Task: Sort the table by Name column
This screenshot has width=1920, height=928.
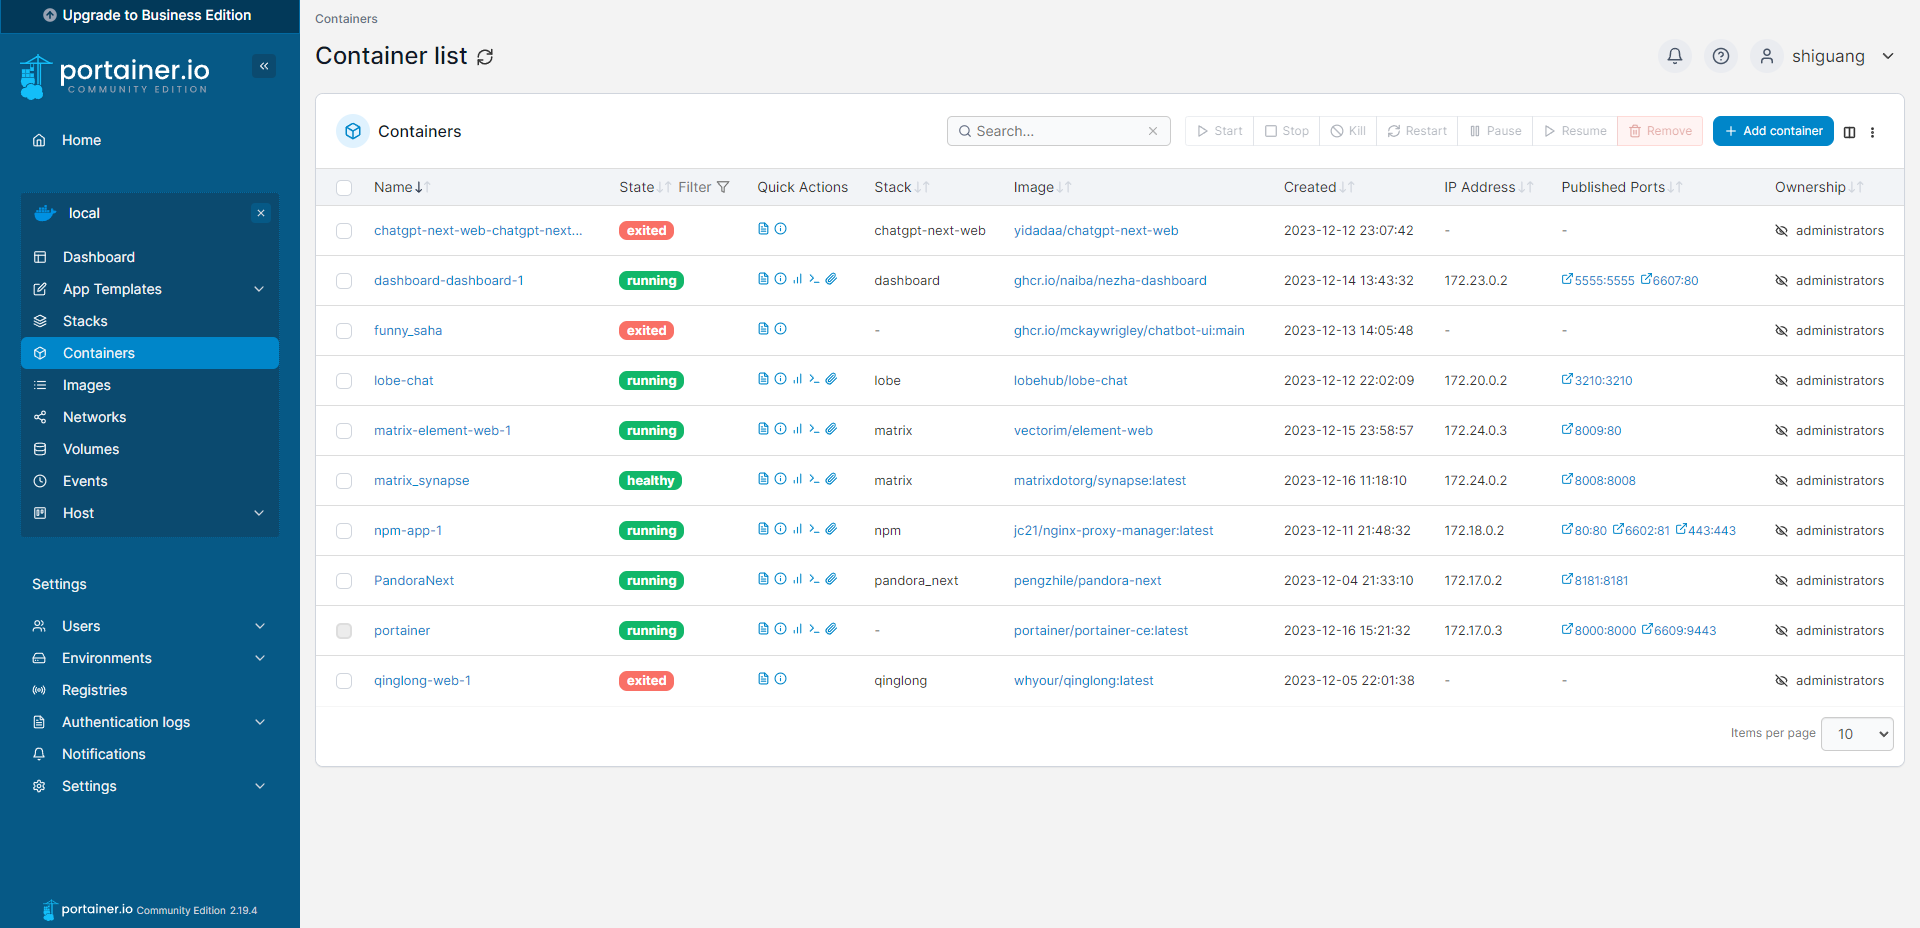Action: tap(402, 187)
